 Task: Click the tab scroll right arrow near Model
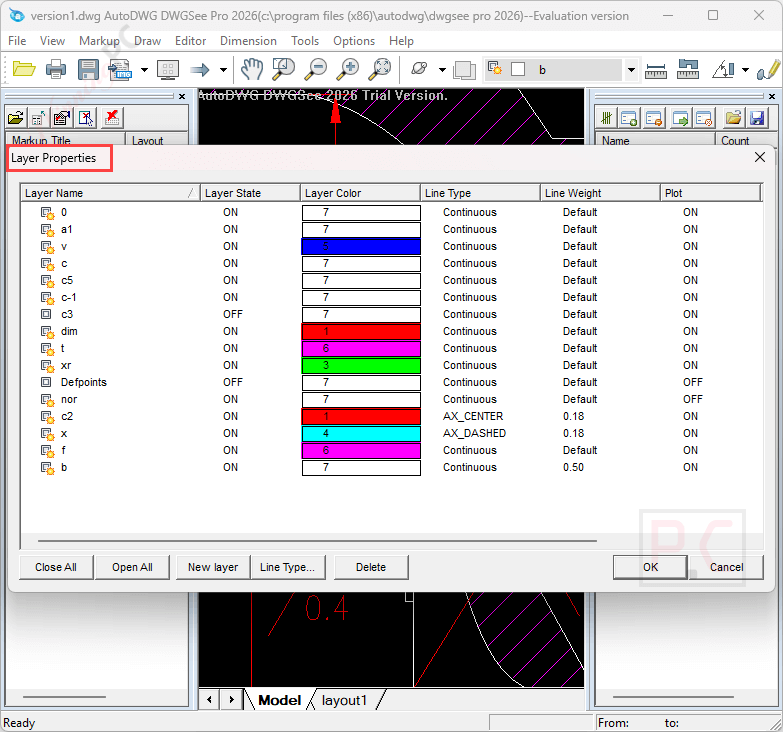pos(231,700)
